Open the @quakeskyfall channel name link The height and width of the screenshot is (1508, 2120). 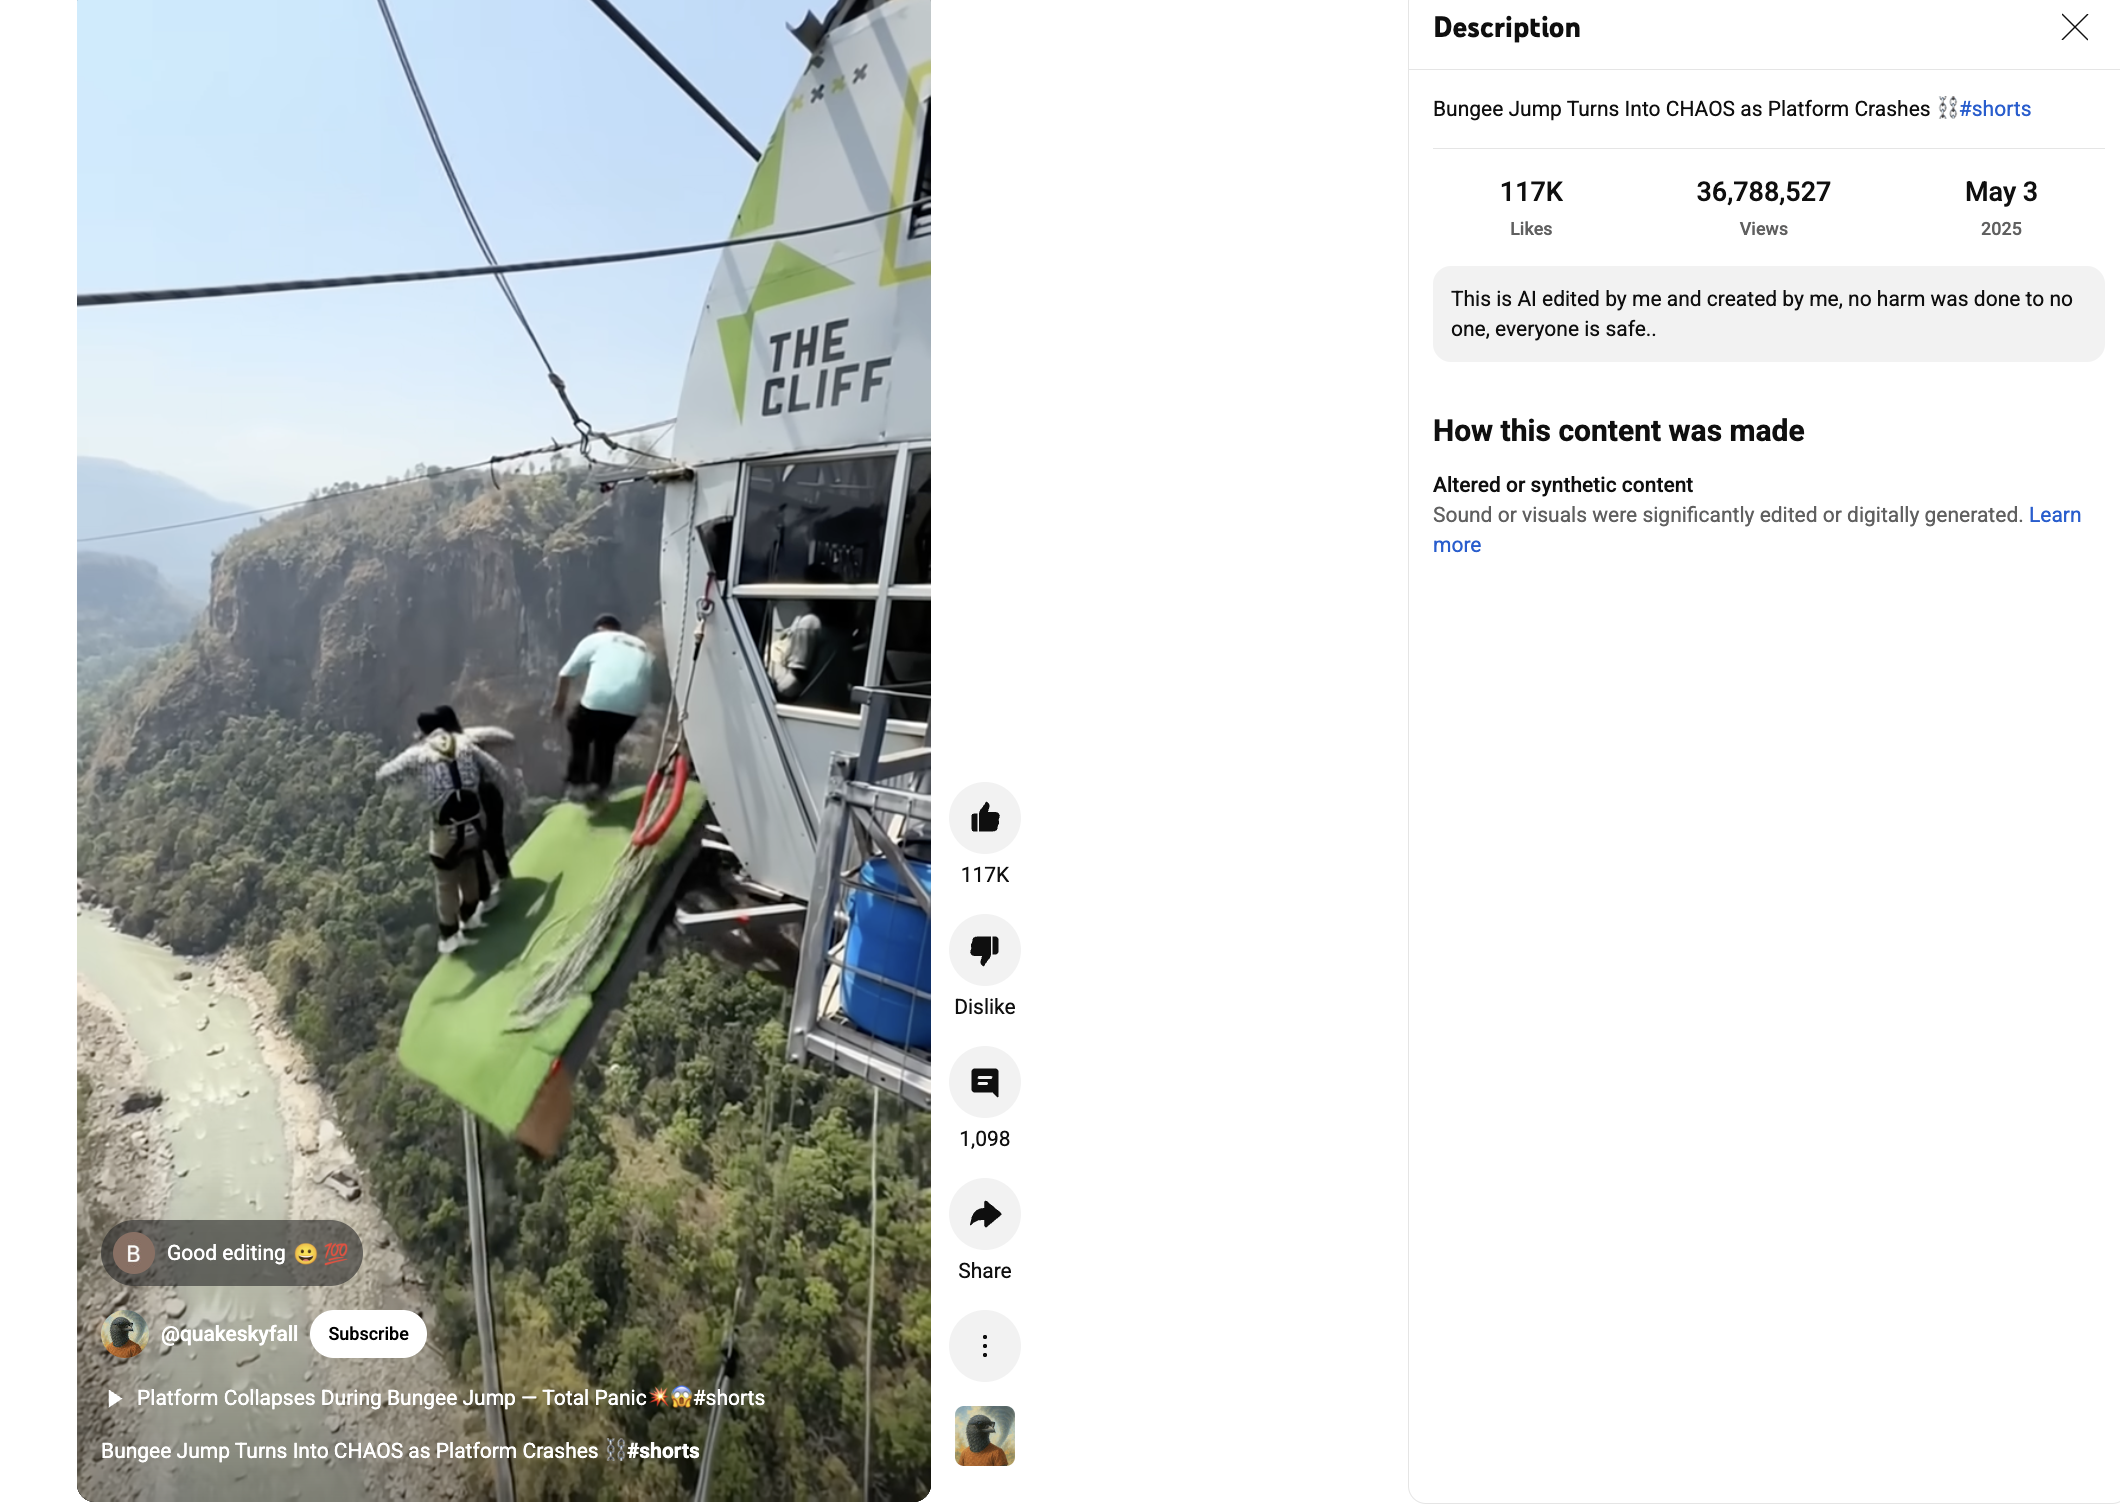(x=229, y=1334)
